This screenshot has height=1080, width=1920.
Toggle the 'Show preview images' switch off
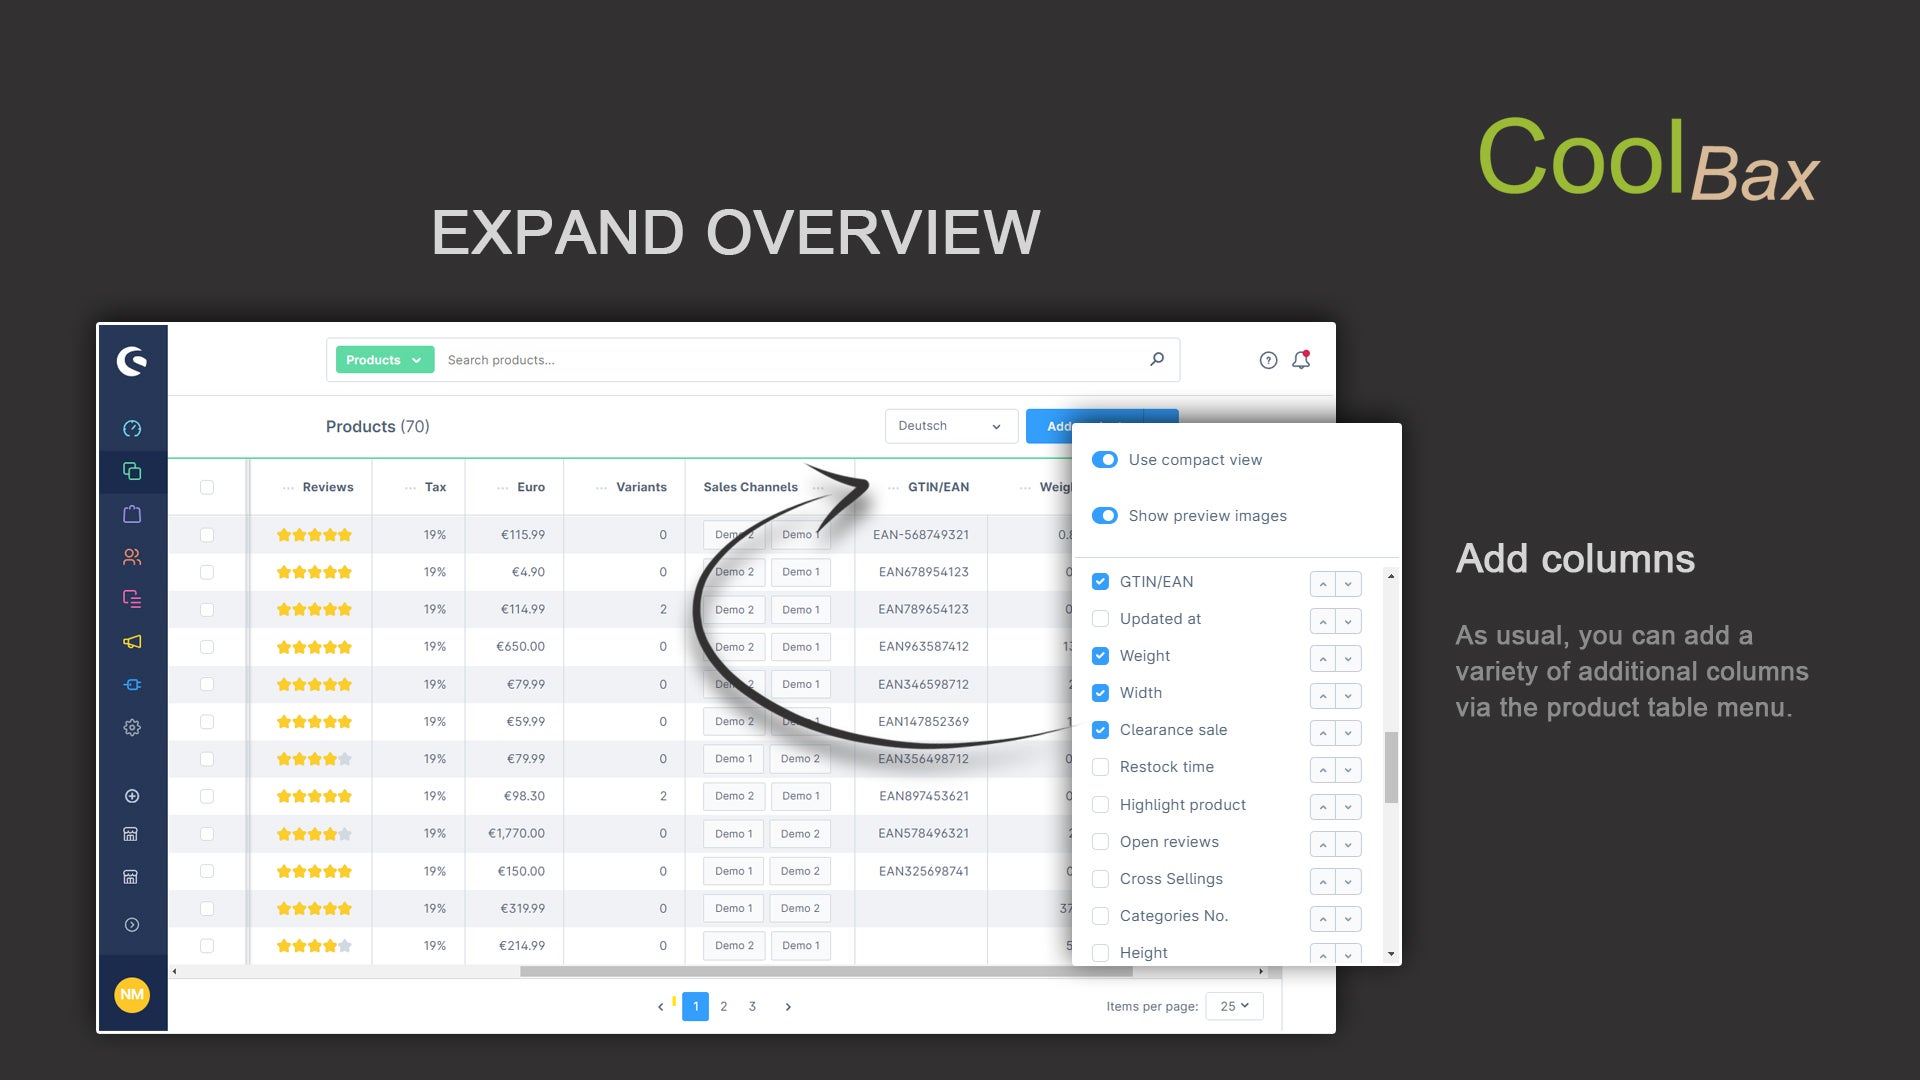point(1105,516)
